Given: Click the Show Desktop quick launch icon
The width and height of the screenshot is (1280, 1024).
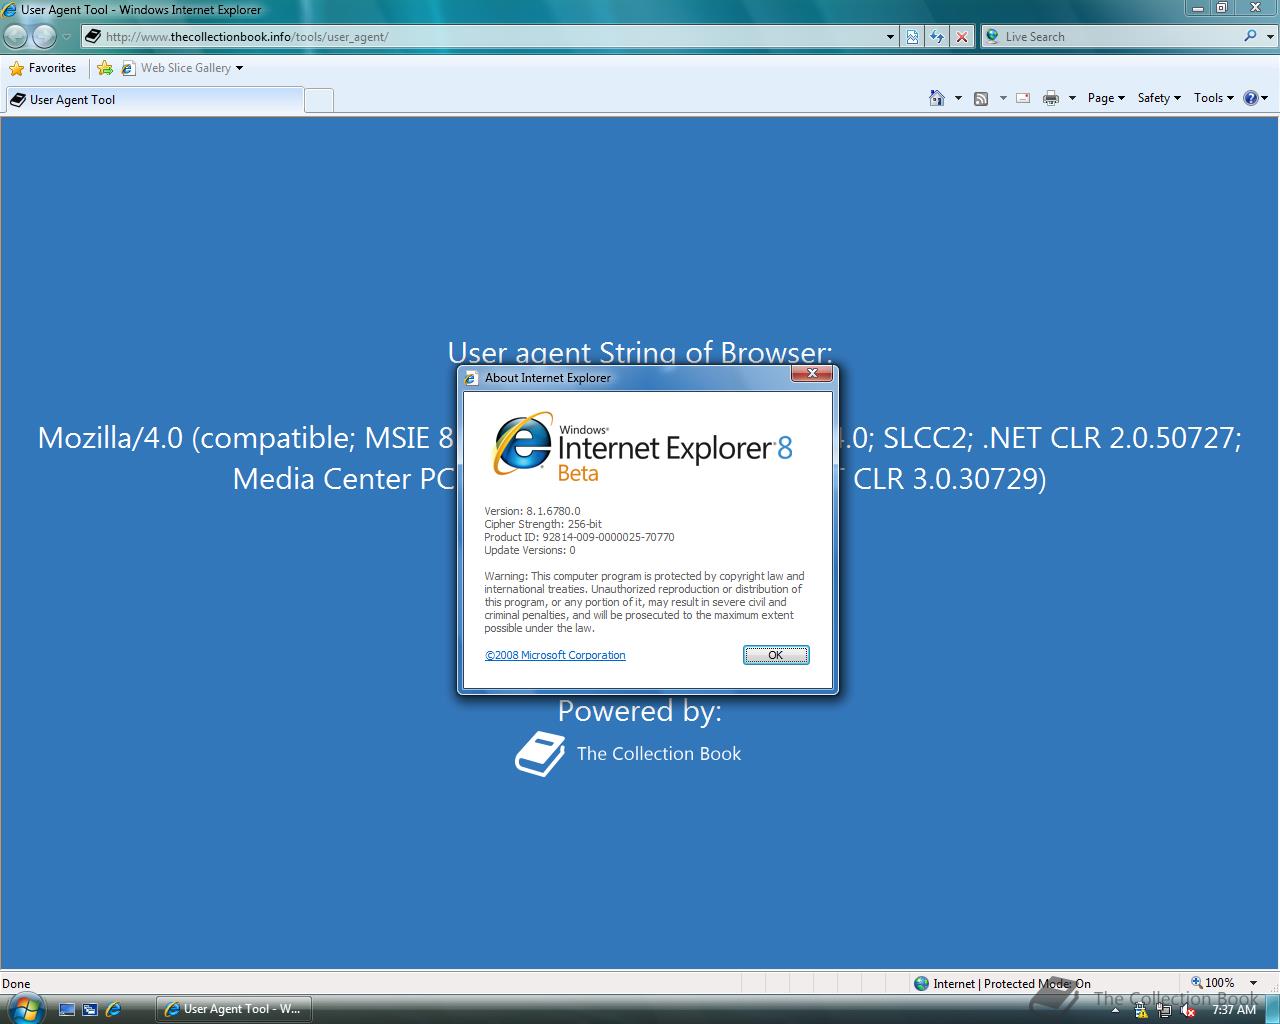Looking at the screenshot, I should [67, 1009].
